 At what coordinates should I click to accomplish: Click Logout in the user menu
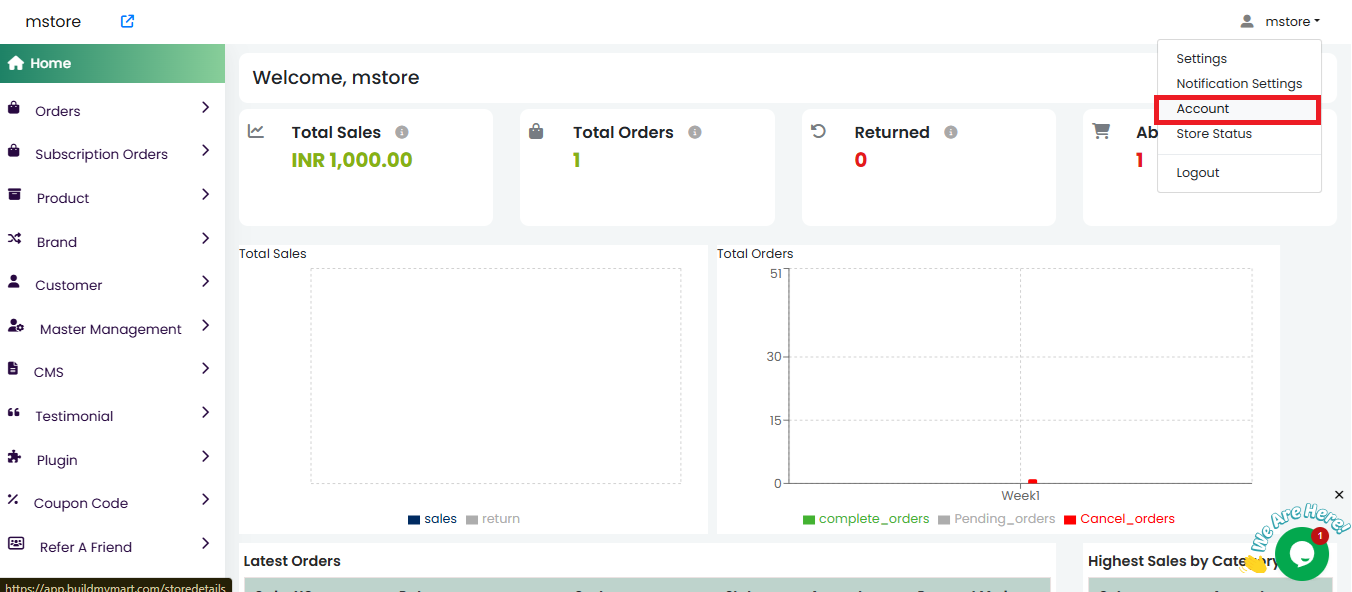click(1198, 173)
